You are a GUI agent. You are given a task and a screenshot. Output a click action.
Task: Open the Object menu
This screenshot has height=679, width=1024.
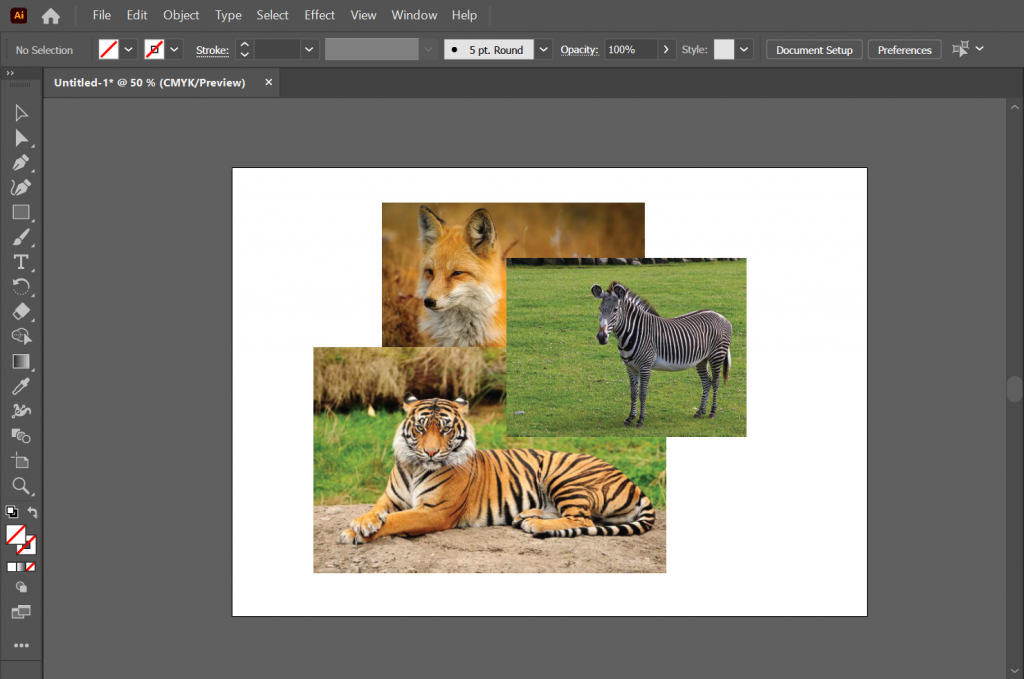point(181,15)
